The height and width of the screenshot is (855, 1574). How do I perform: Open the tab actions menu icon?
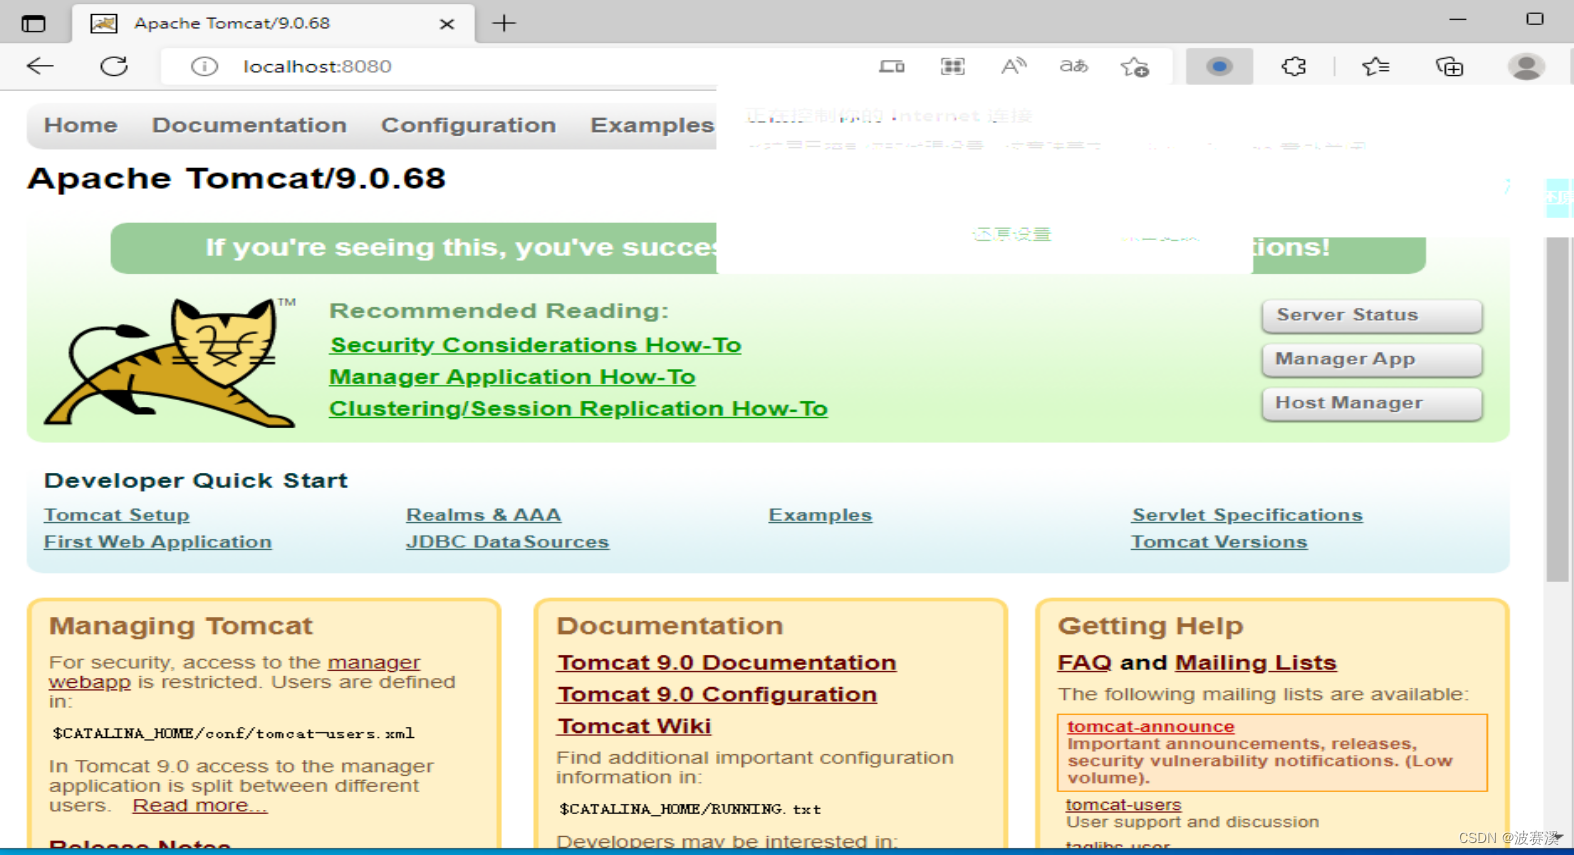[34, 23]
